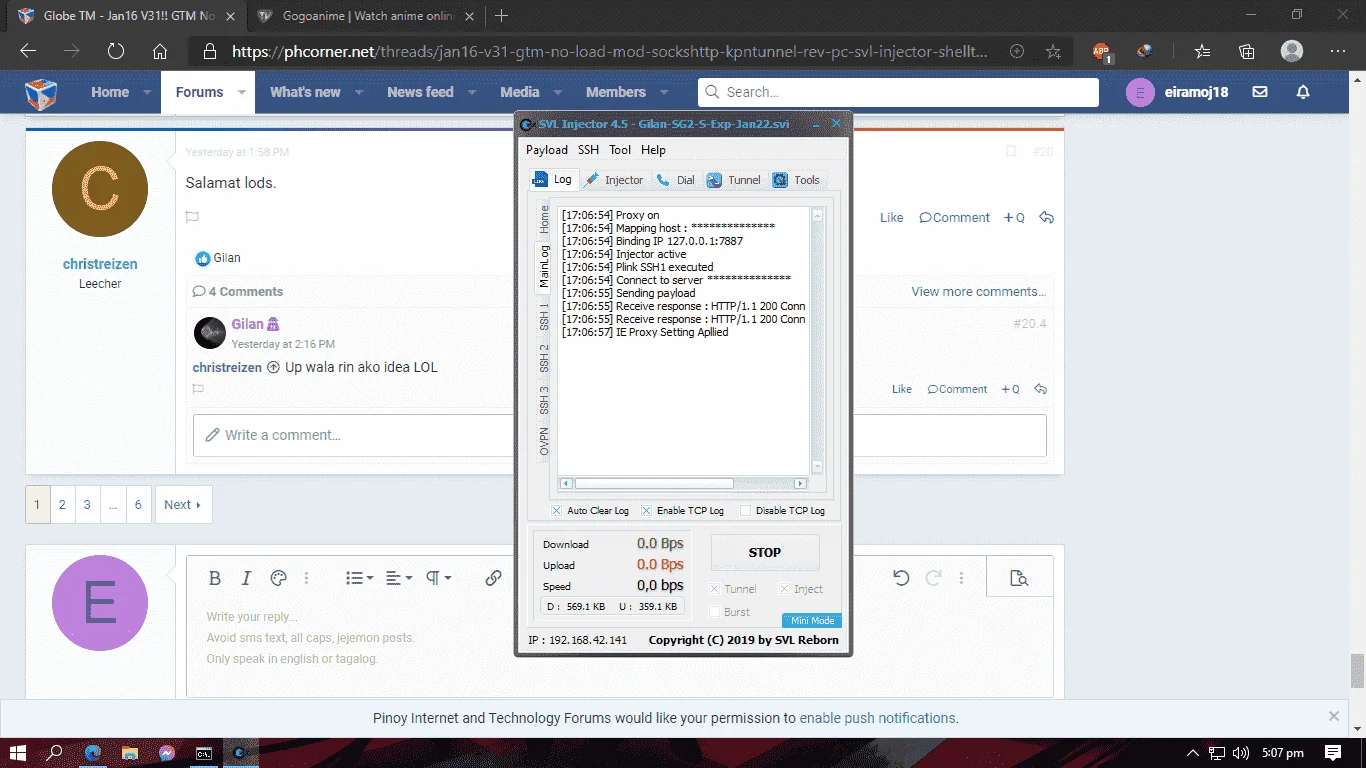
Task: Click the share arrow on christreizen's post
Action: (x=1046, y=217)
